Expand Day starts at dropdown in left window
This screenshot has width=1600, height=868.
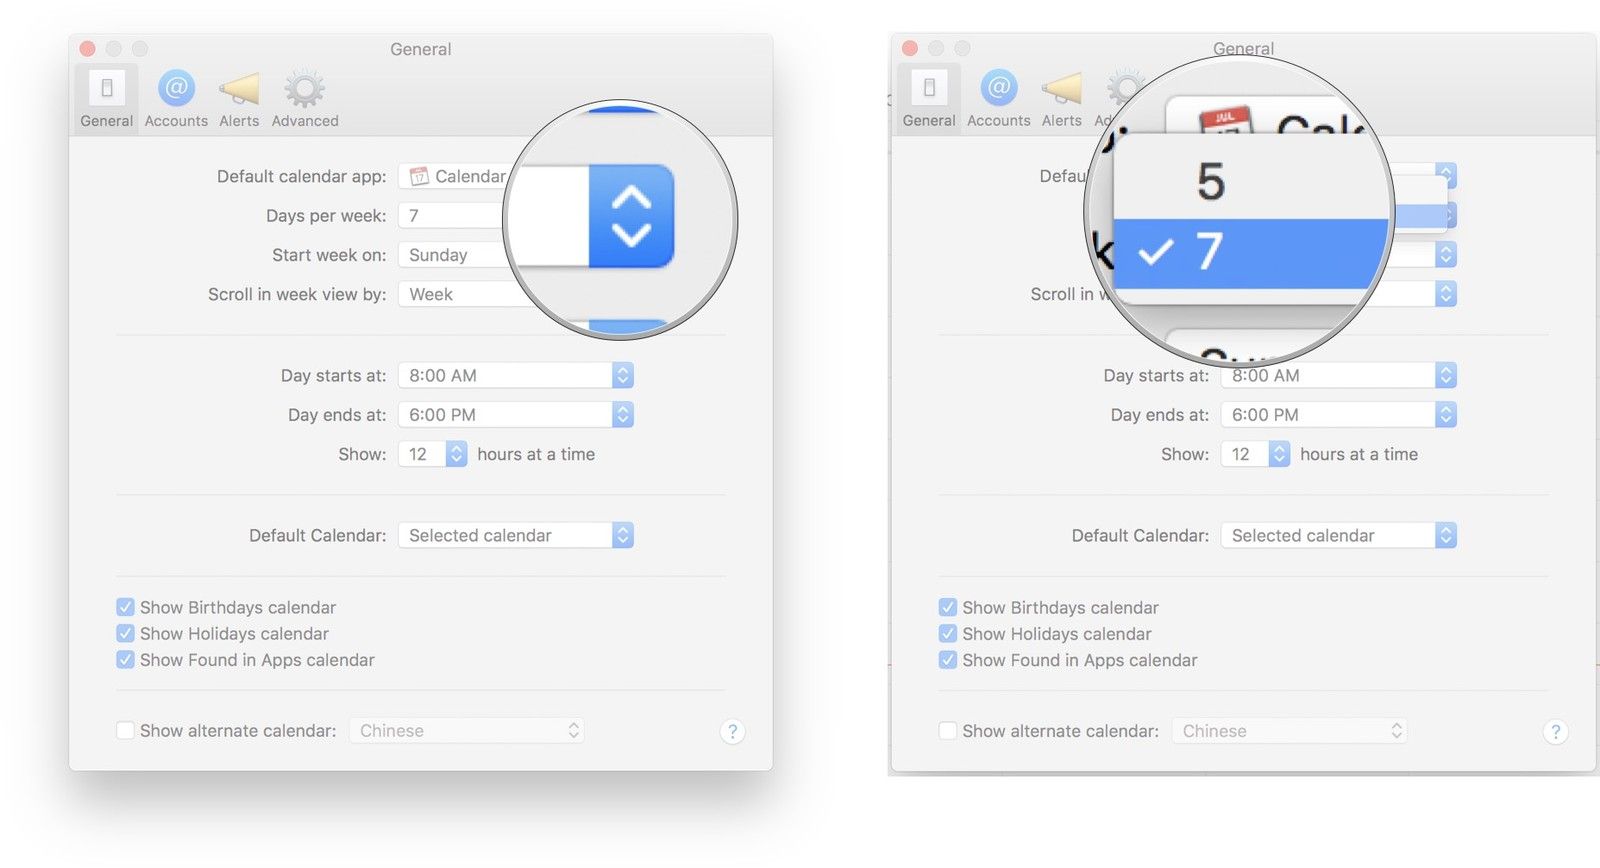tap(622, 376)
